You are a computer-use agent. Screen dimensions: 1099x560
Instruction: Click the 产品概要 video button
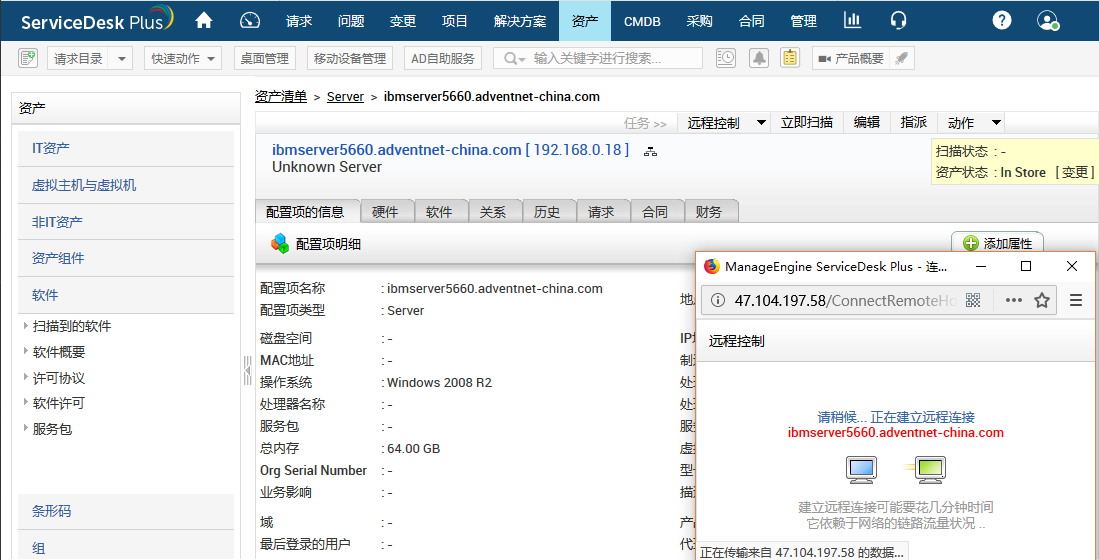click(x=852, y=59)
